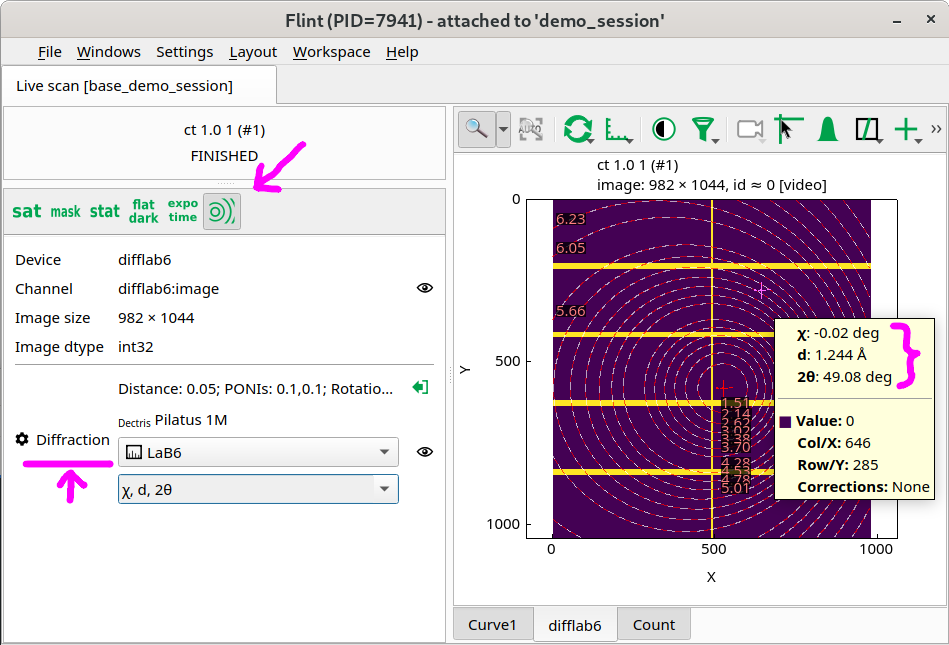Select the zoom magnifier tool
This screenshot has height=645, width=949.
(477, 129)
